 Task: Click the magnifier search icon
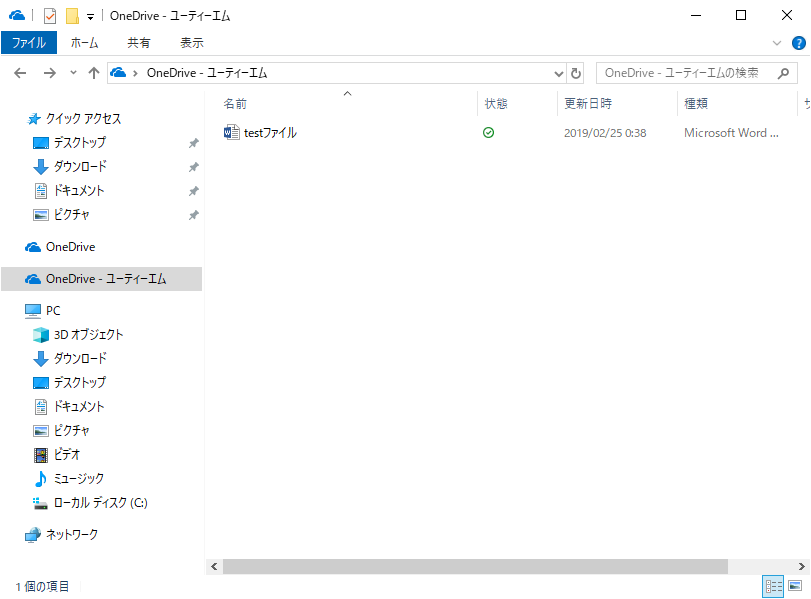[x=783, y=73]
